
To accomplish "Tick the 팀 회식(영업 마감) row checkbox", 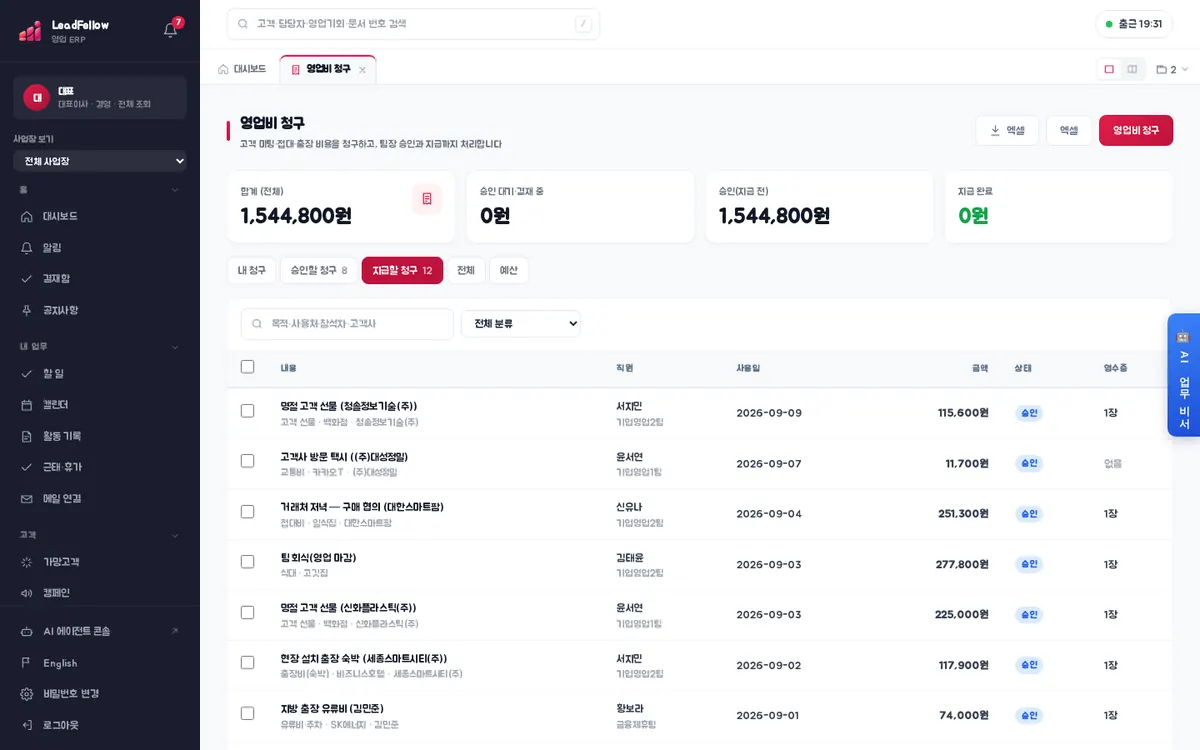I will pos(248,562).
